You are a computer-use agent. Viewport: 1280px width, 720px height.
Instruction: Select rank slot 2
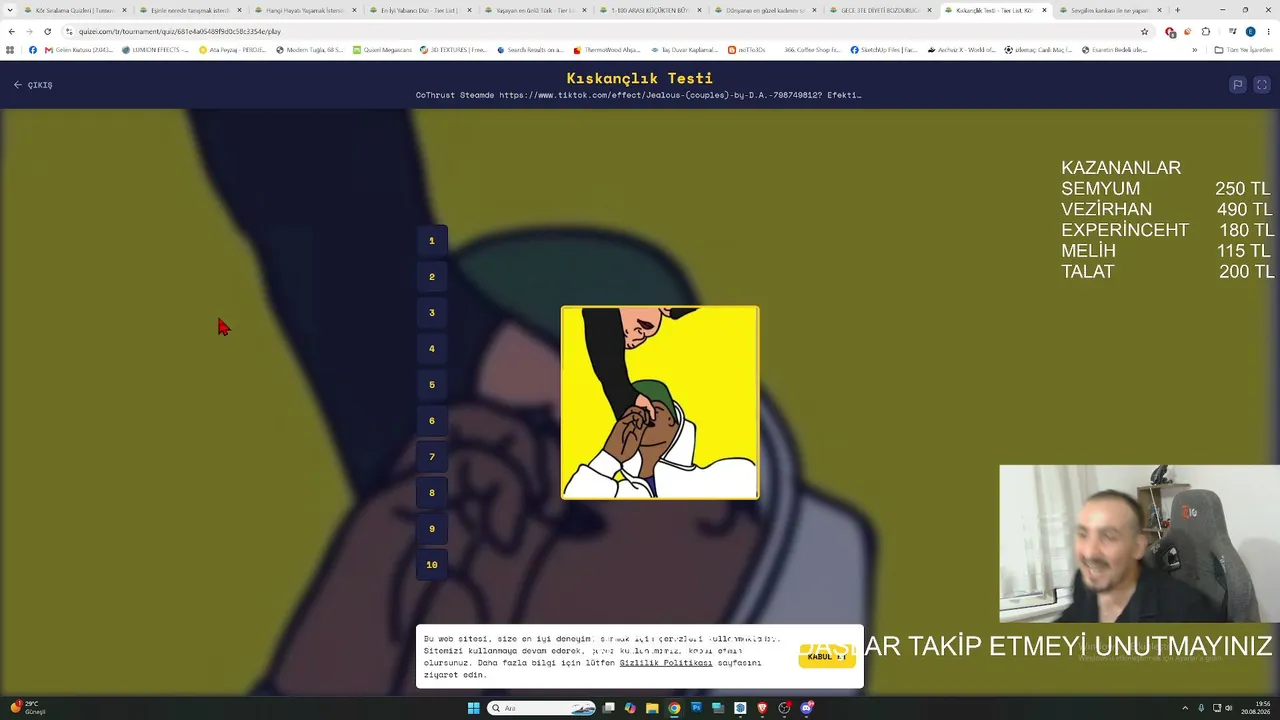coord(432,277)
